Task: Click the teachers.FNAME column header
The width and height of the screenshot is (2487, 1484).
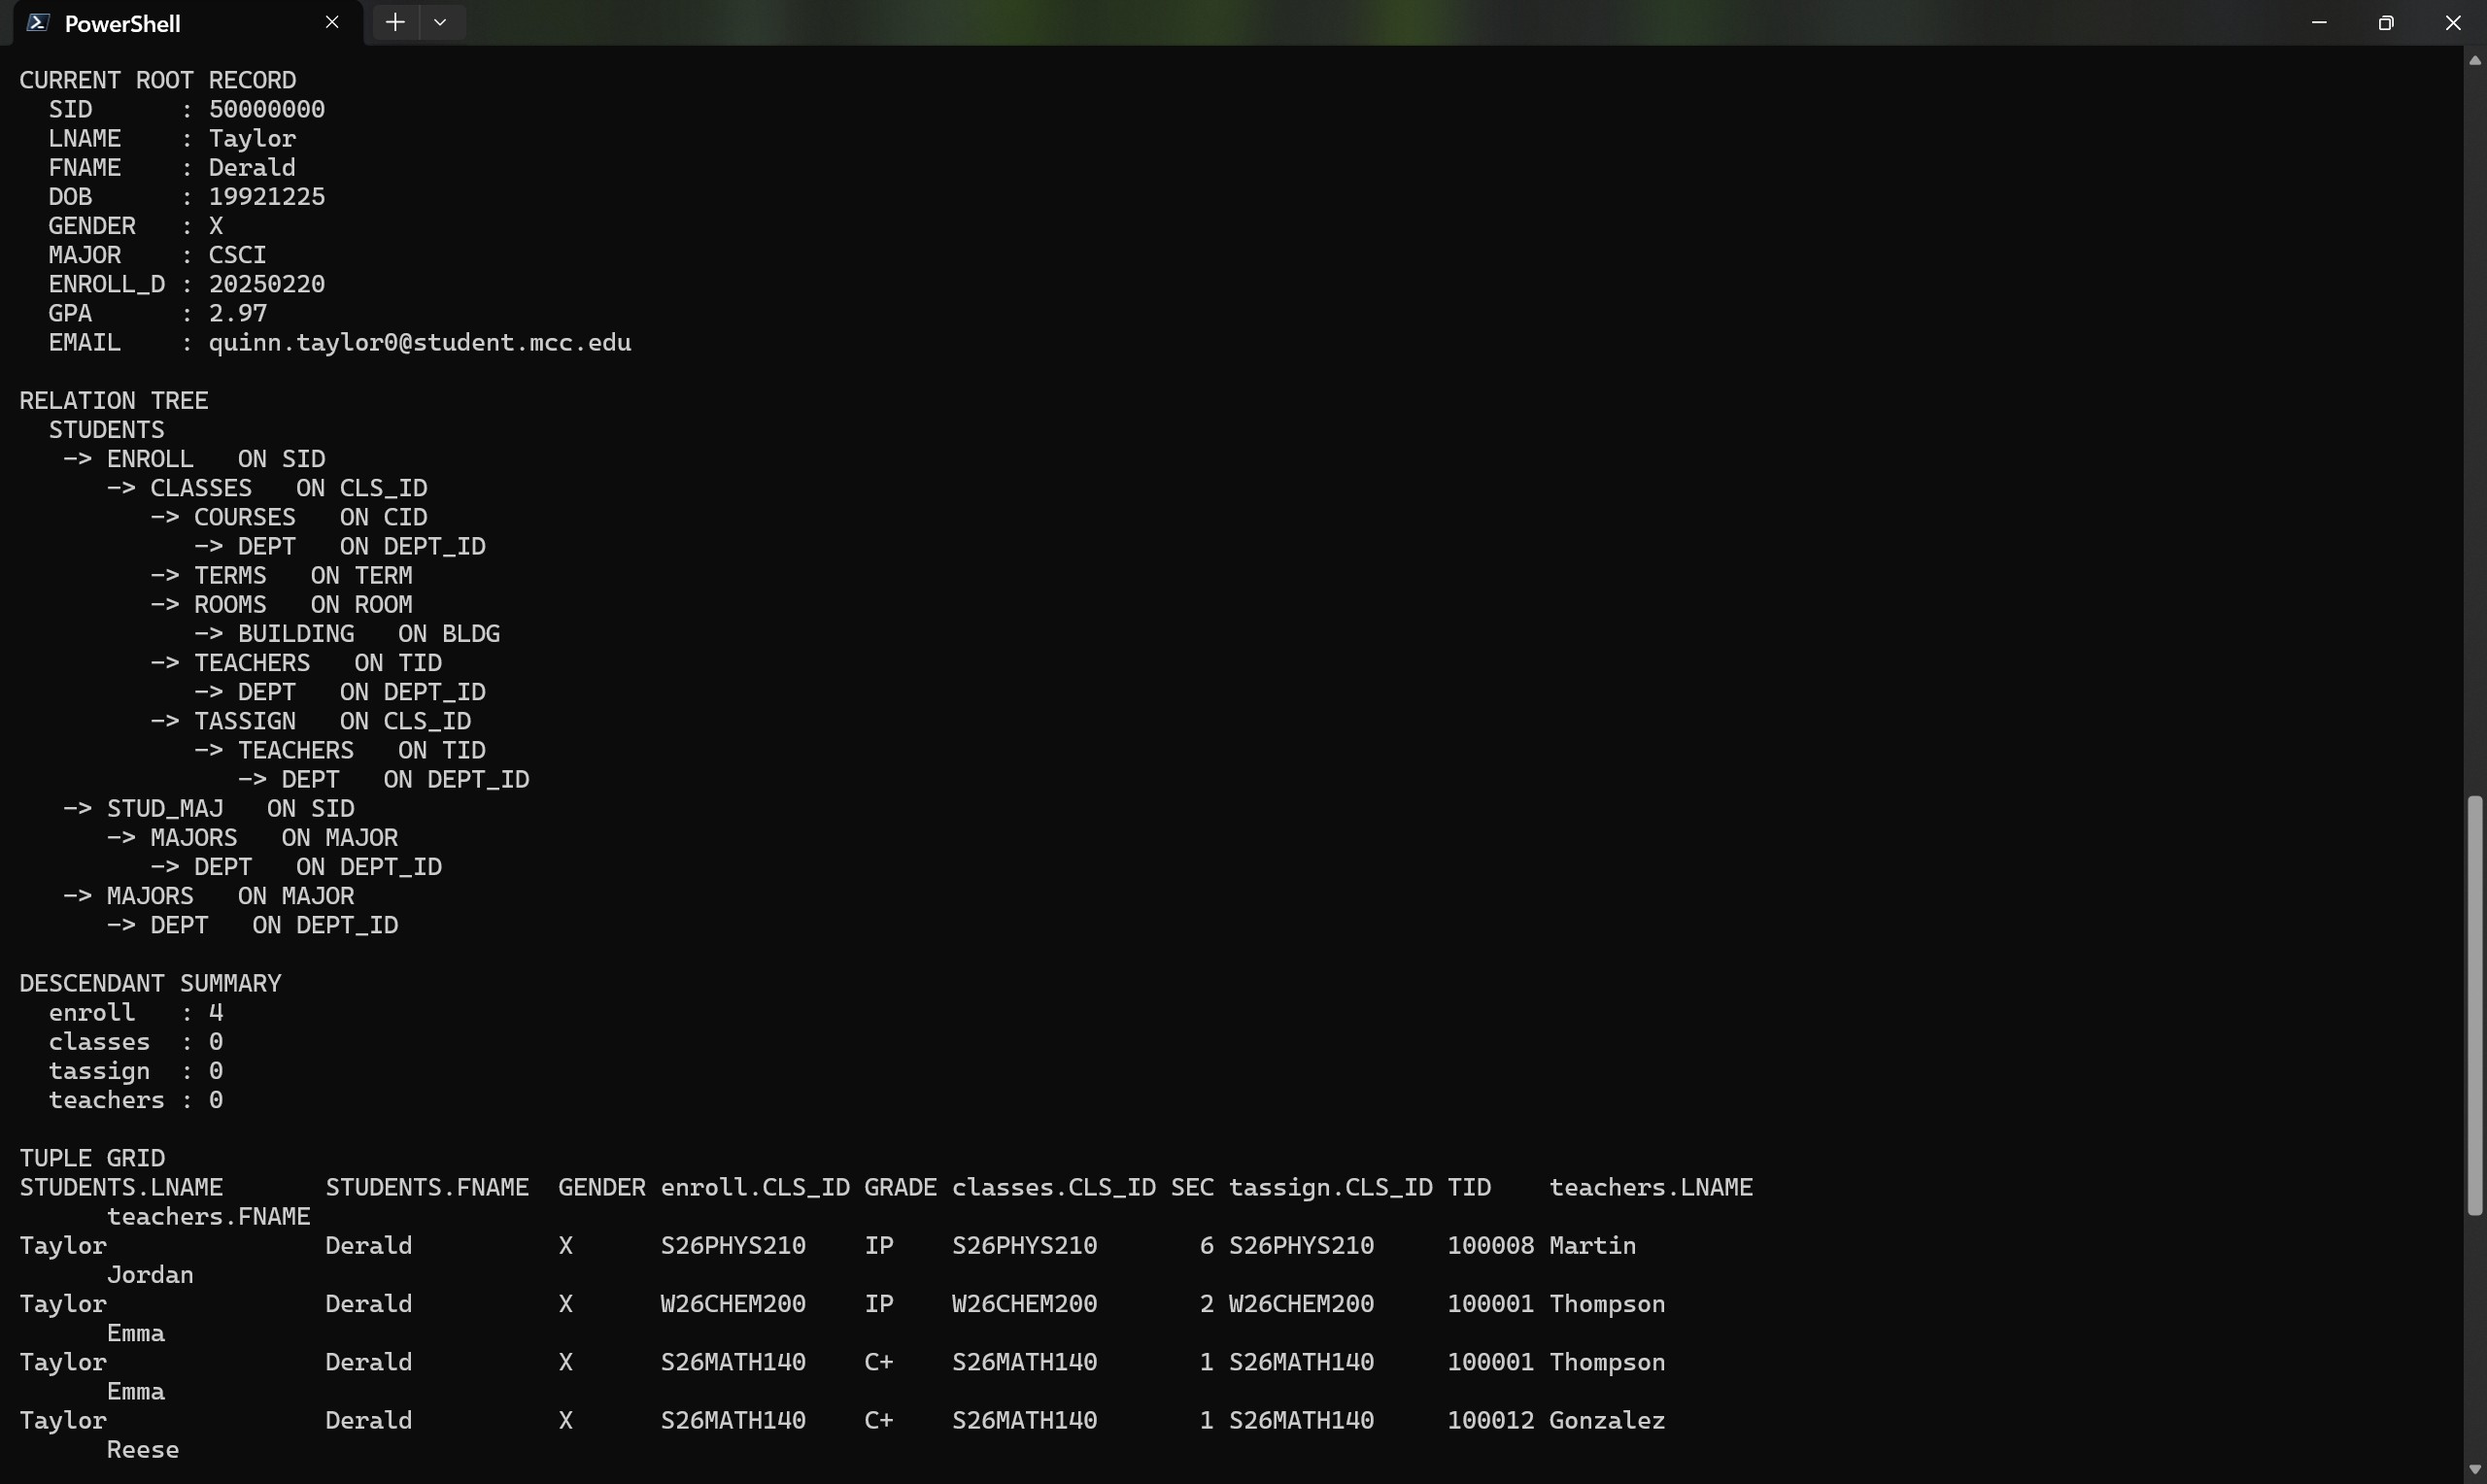Action: pos(209,1216)
